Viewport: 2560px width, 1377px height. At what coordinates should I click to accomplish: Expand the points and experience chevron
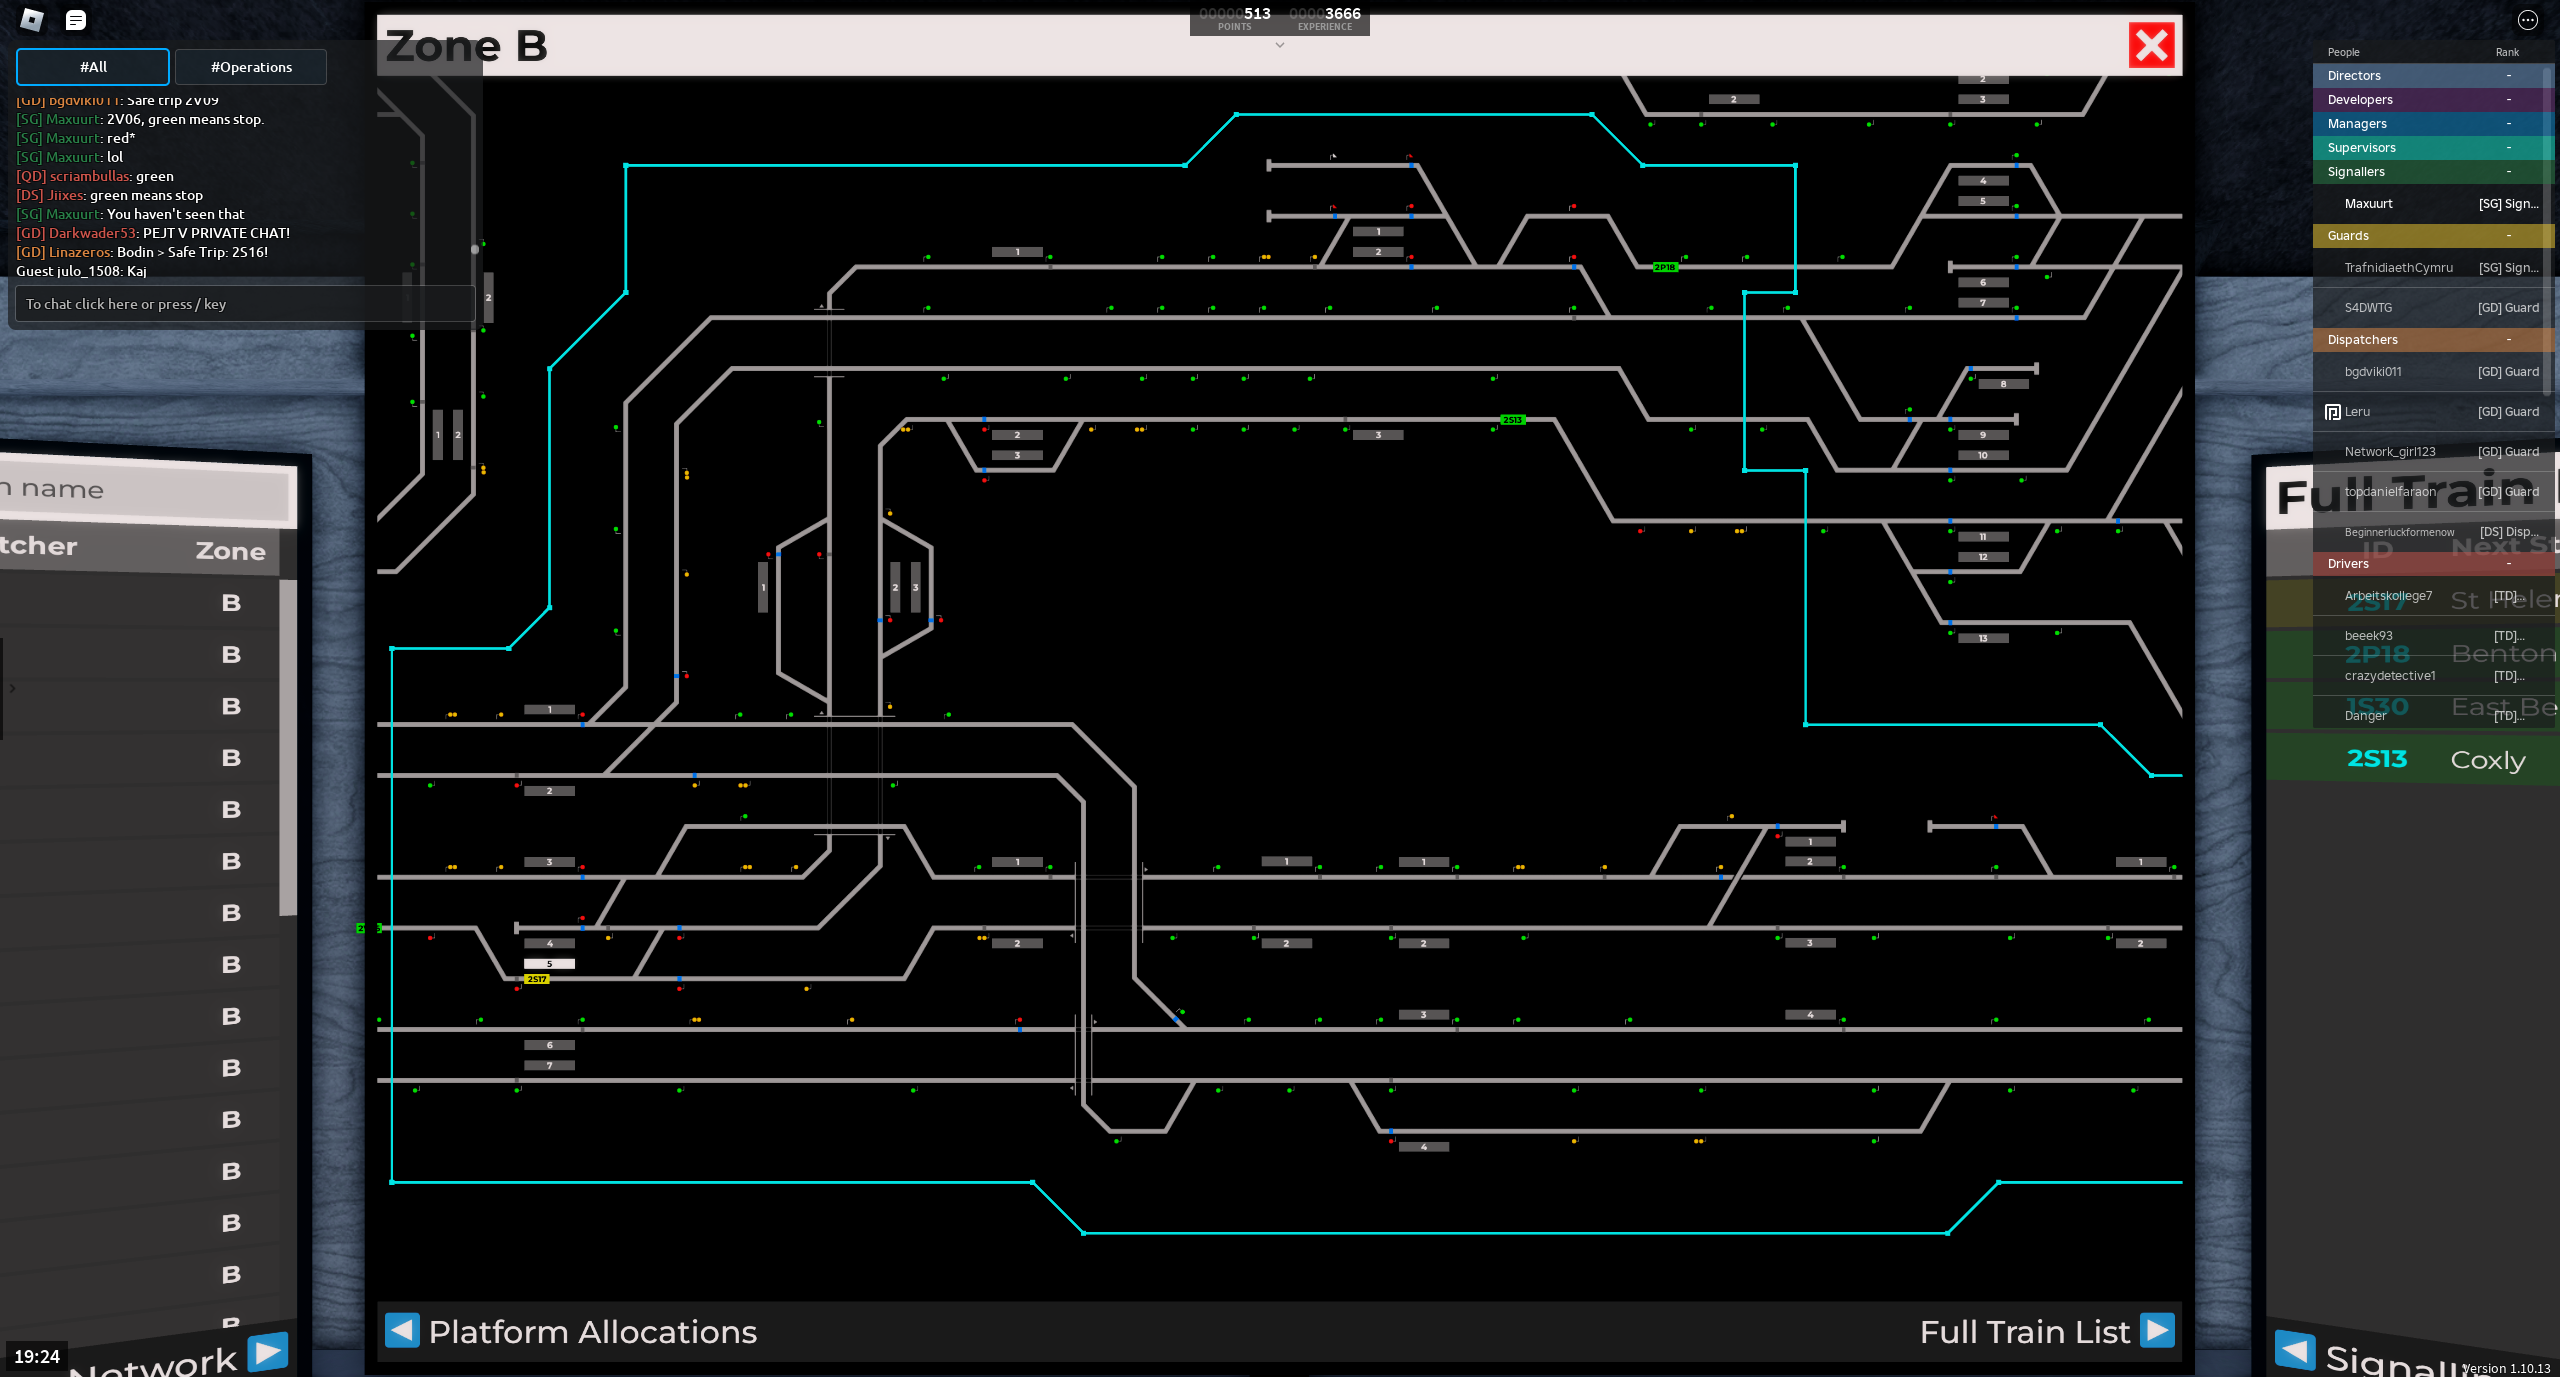click(x=1279, y=45)
